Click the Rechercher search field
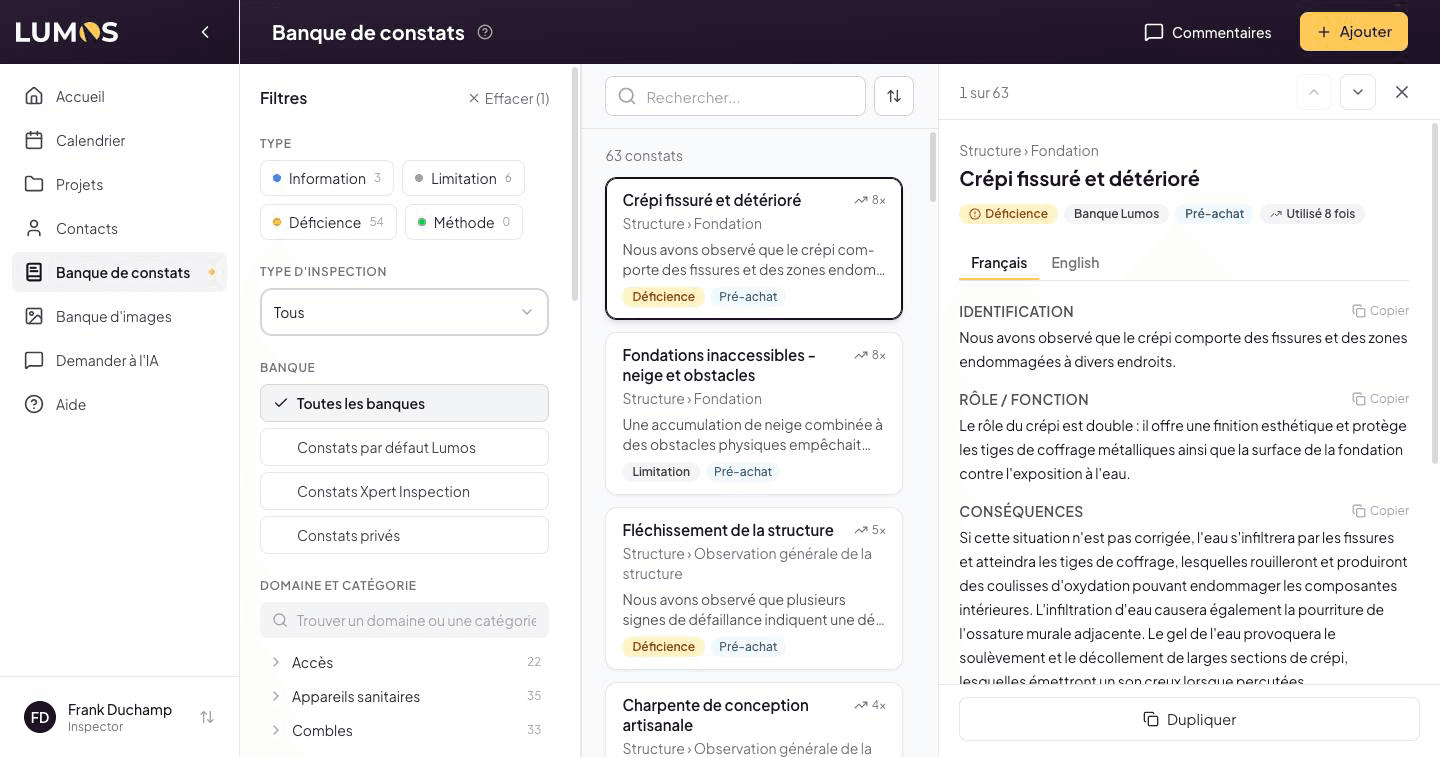Image resolution: width=1440 pixels, height=757 pixels. tap(735, 96)
